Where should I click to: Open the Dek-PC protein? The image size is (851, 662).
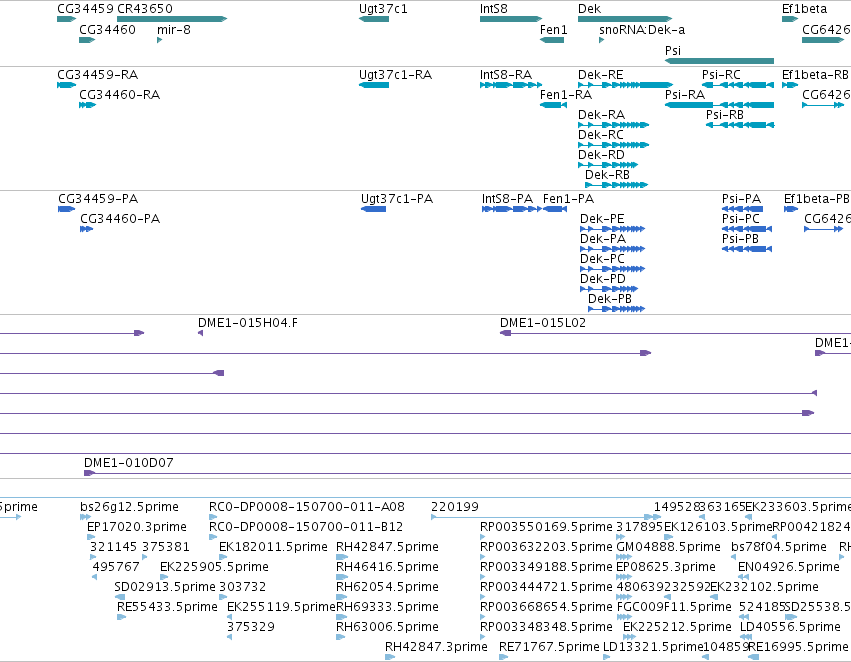tap(612, 269)
